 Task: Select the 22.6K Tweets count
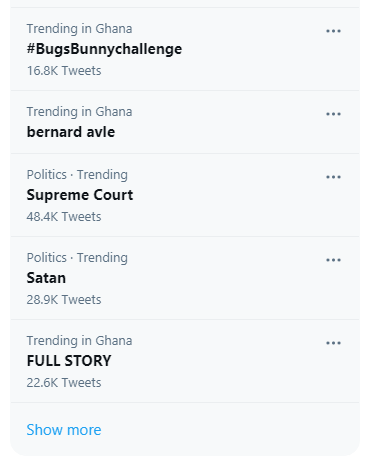click(x=64, y=383)
